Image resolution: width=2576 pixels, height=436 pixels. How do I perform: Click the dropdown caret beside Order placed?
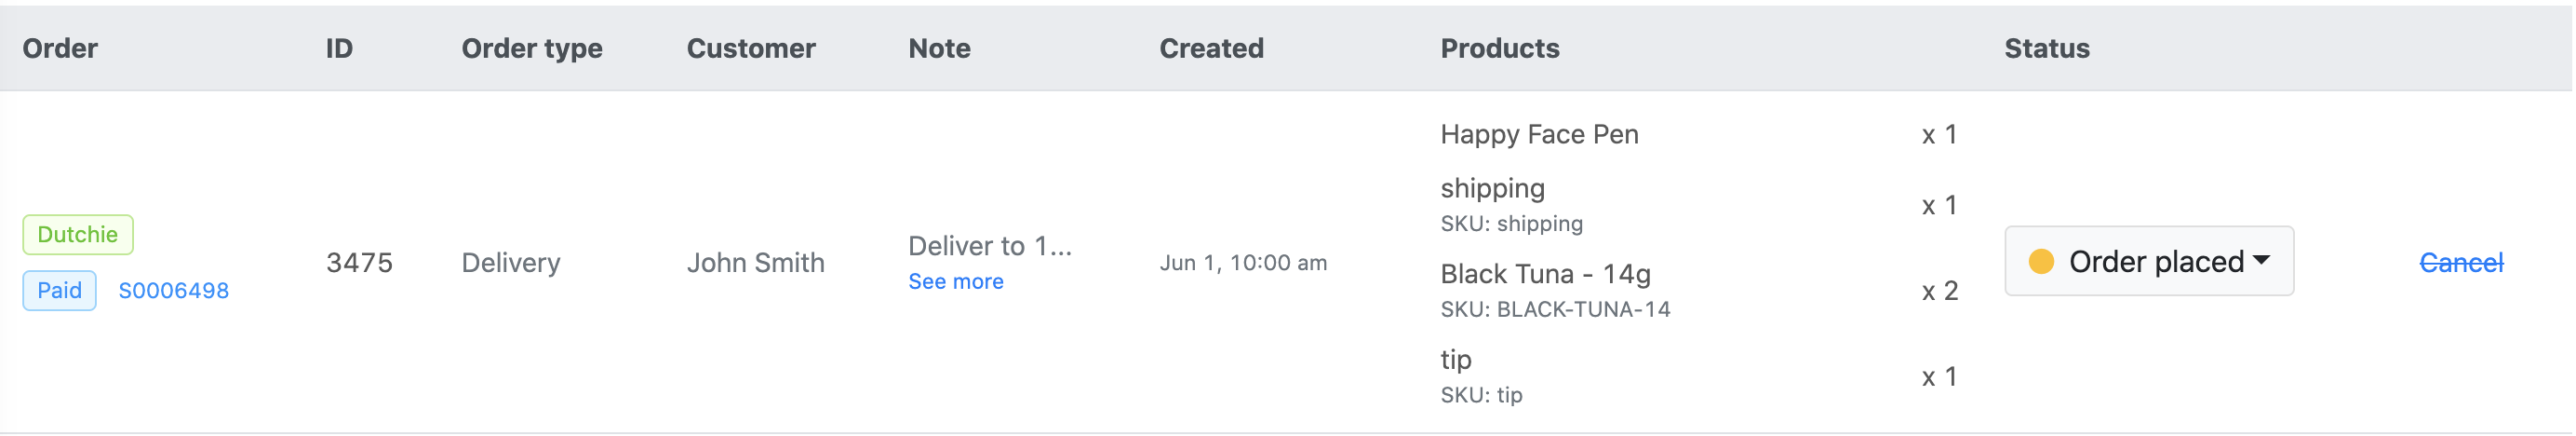tap(2262, 260)
